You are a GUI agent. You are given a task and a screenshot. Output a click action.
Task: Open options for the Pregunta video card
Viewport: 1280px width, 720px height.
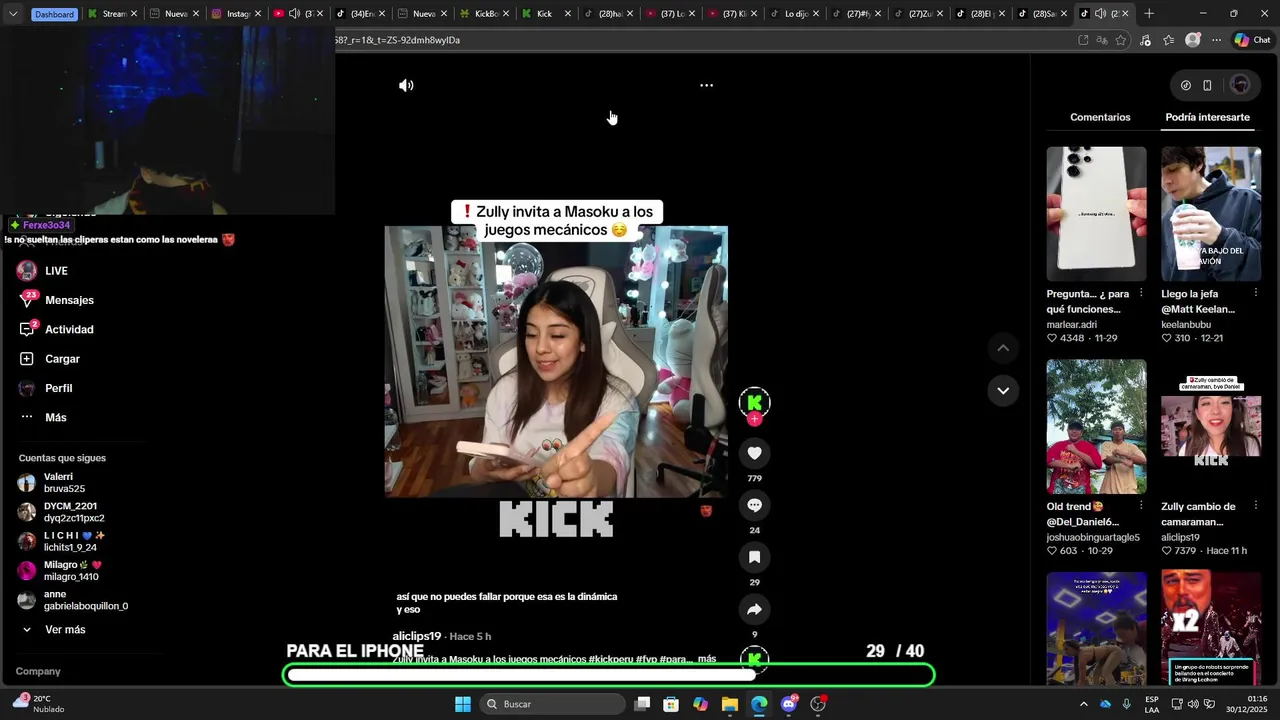point(1141,293)
